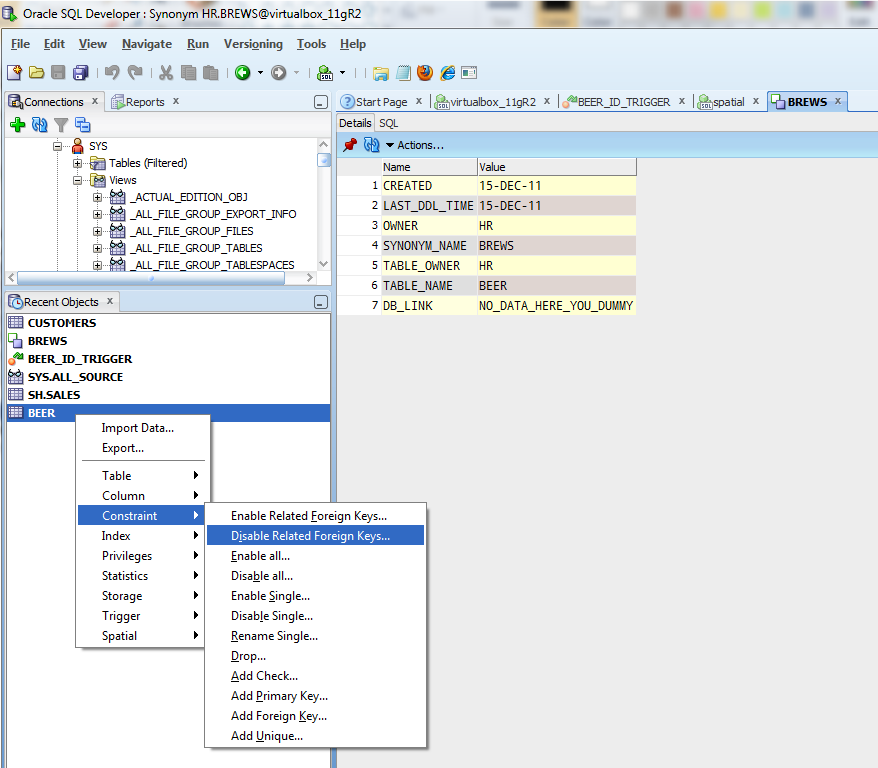878x768 pixels.
Task: Freeze view with the red pin icon
Action: (349, 145)
